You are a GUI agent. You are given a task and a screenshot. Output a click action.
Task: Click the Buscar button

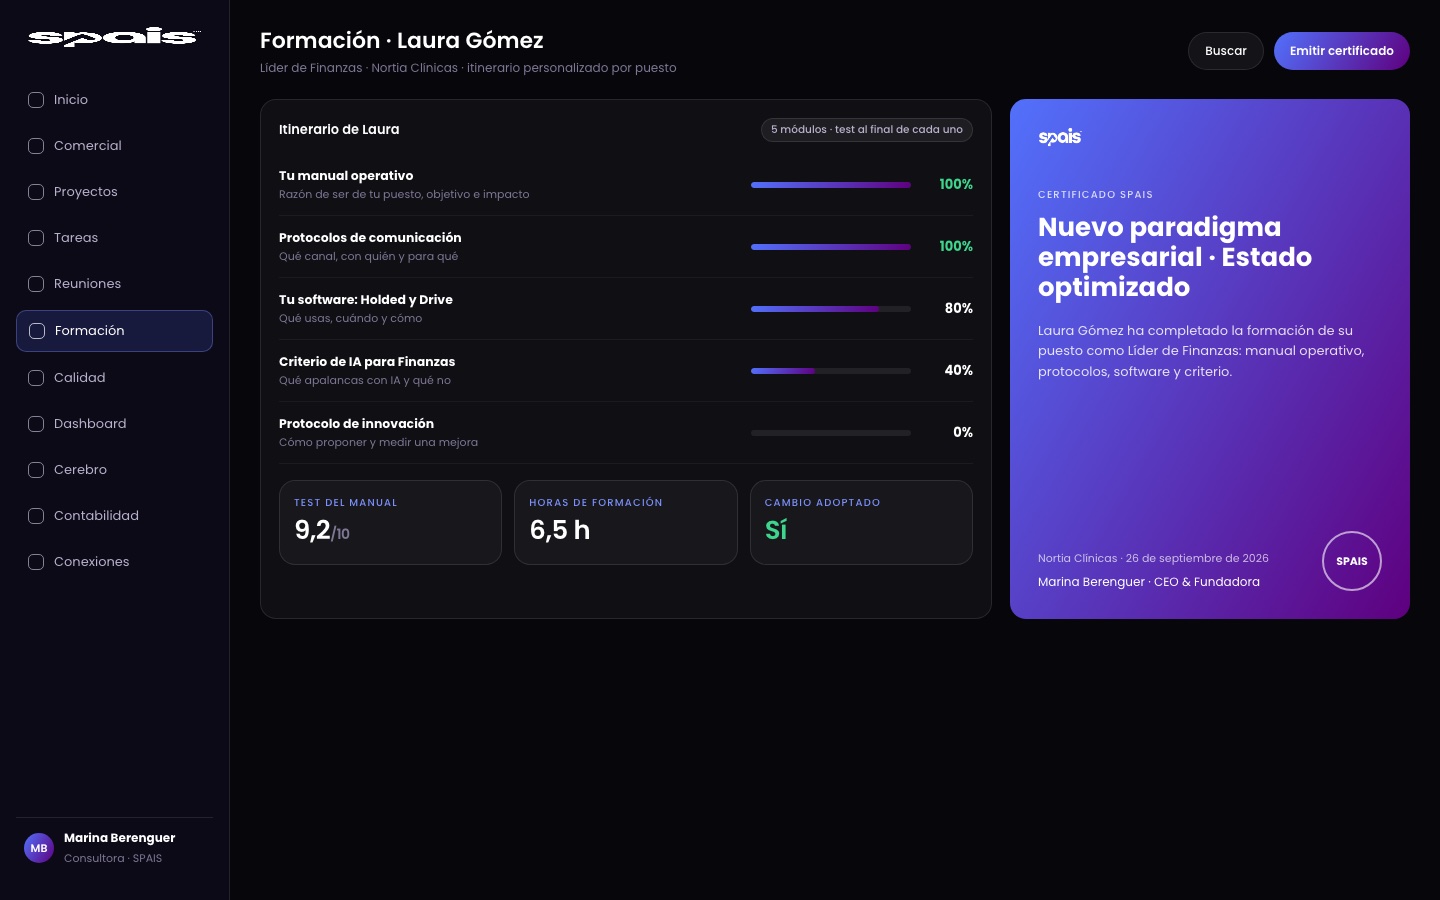[1226, 51]
